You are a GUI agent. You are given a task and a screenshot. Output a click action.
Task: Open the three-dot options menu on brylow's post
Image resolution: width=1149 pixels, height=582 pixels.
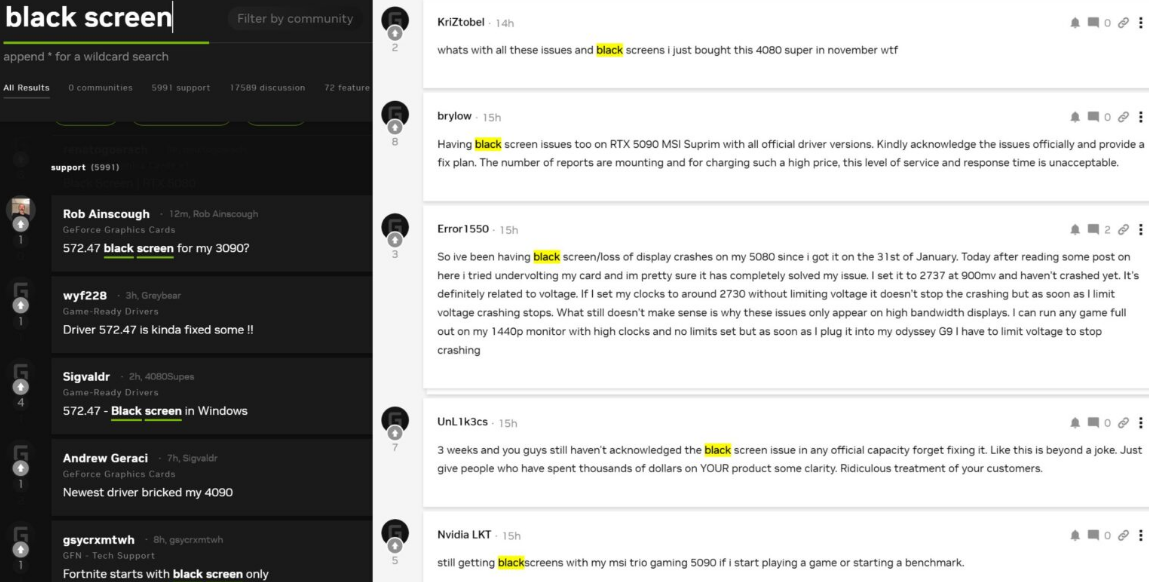tap(1140, 117)
